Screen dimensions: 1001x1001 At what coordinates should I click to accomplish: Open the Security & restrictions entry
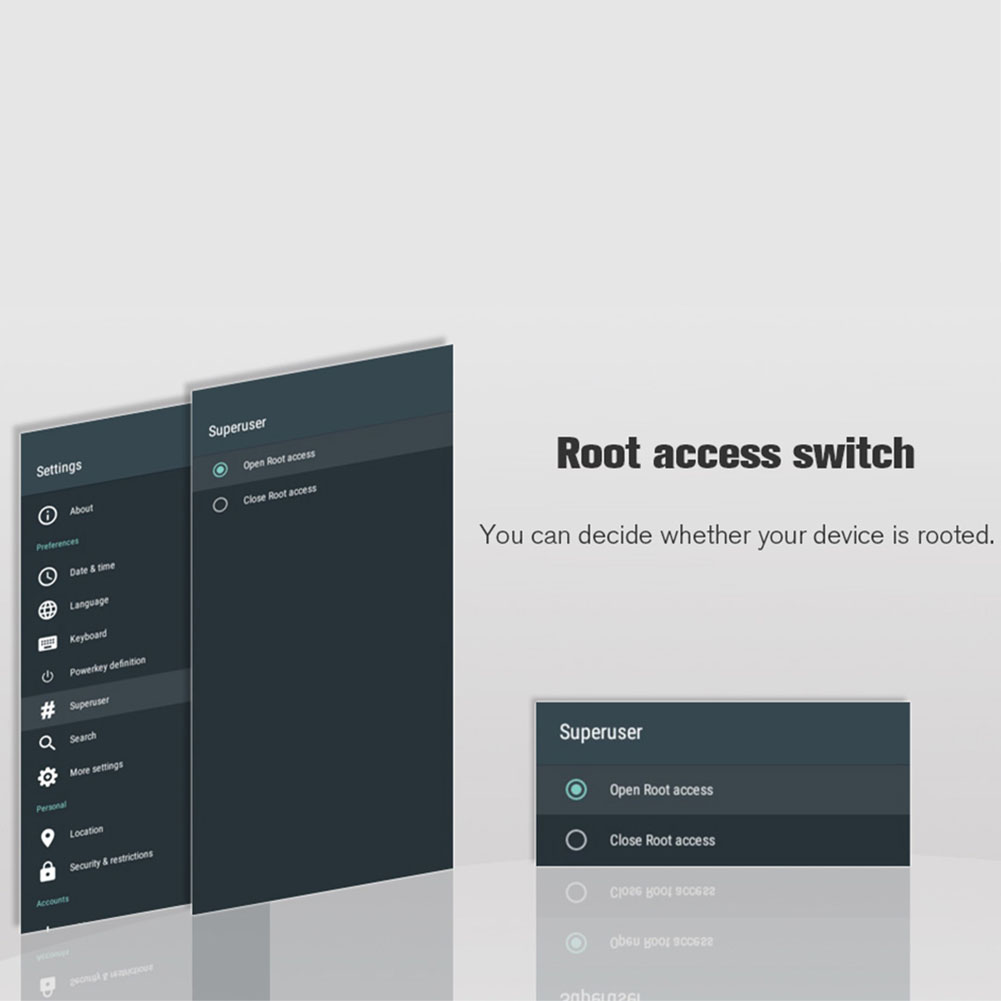point(111,861)
